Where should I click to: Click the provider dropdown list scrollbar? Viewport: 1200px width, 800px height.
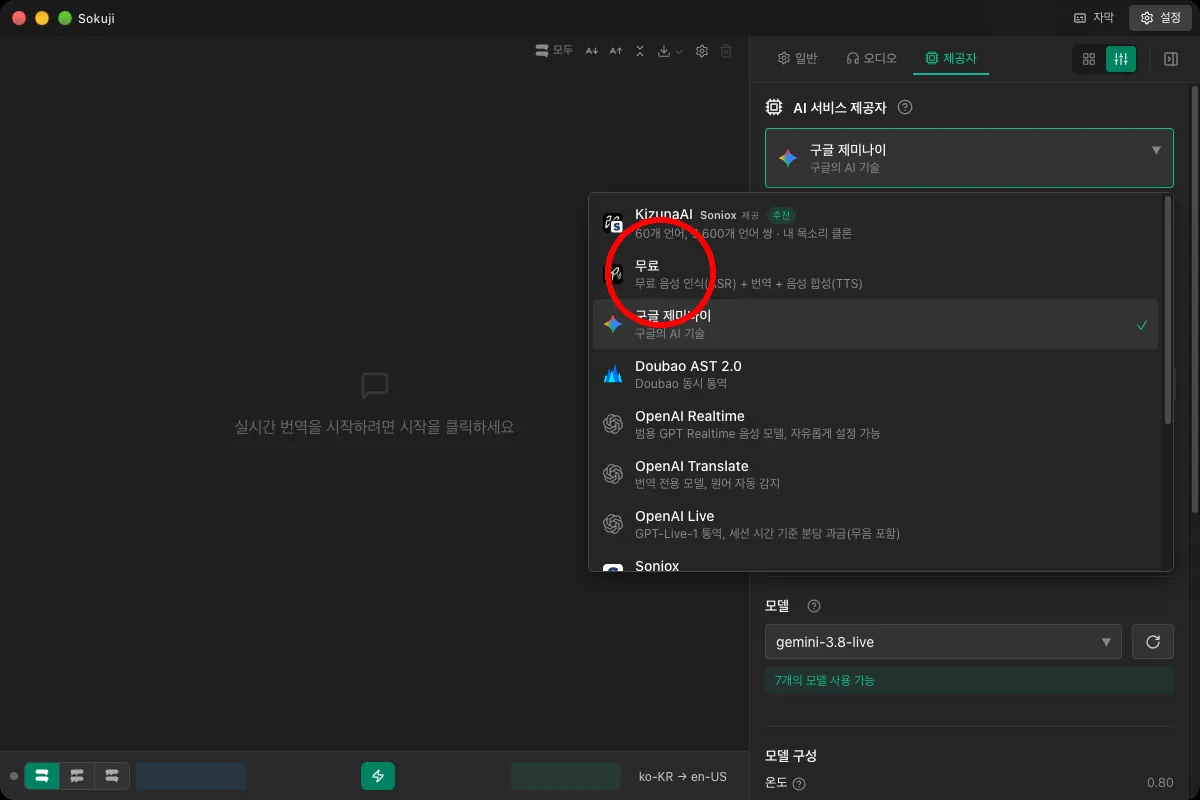pyautogui.click(x=1168, y=310)
